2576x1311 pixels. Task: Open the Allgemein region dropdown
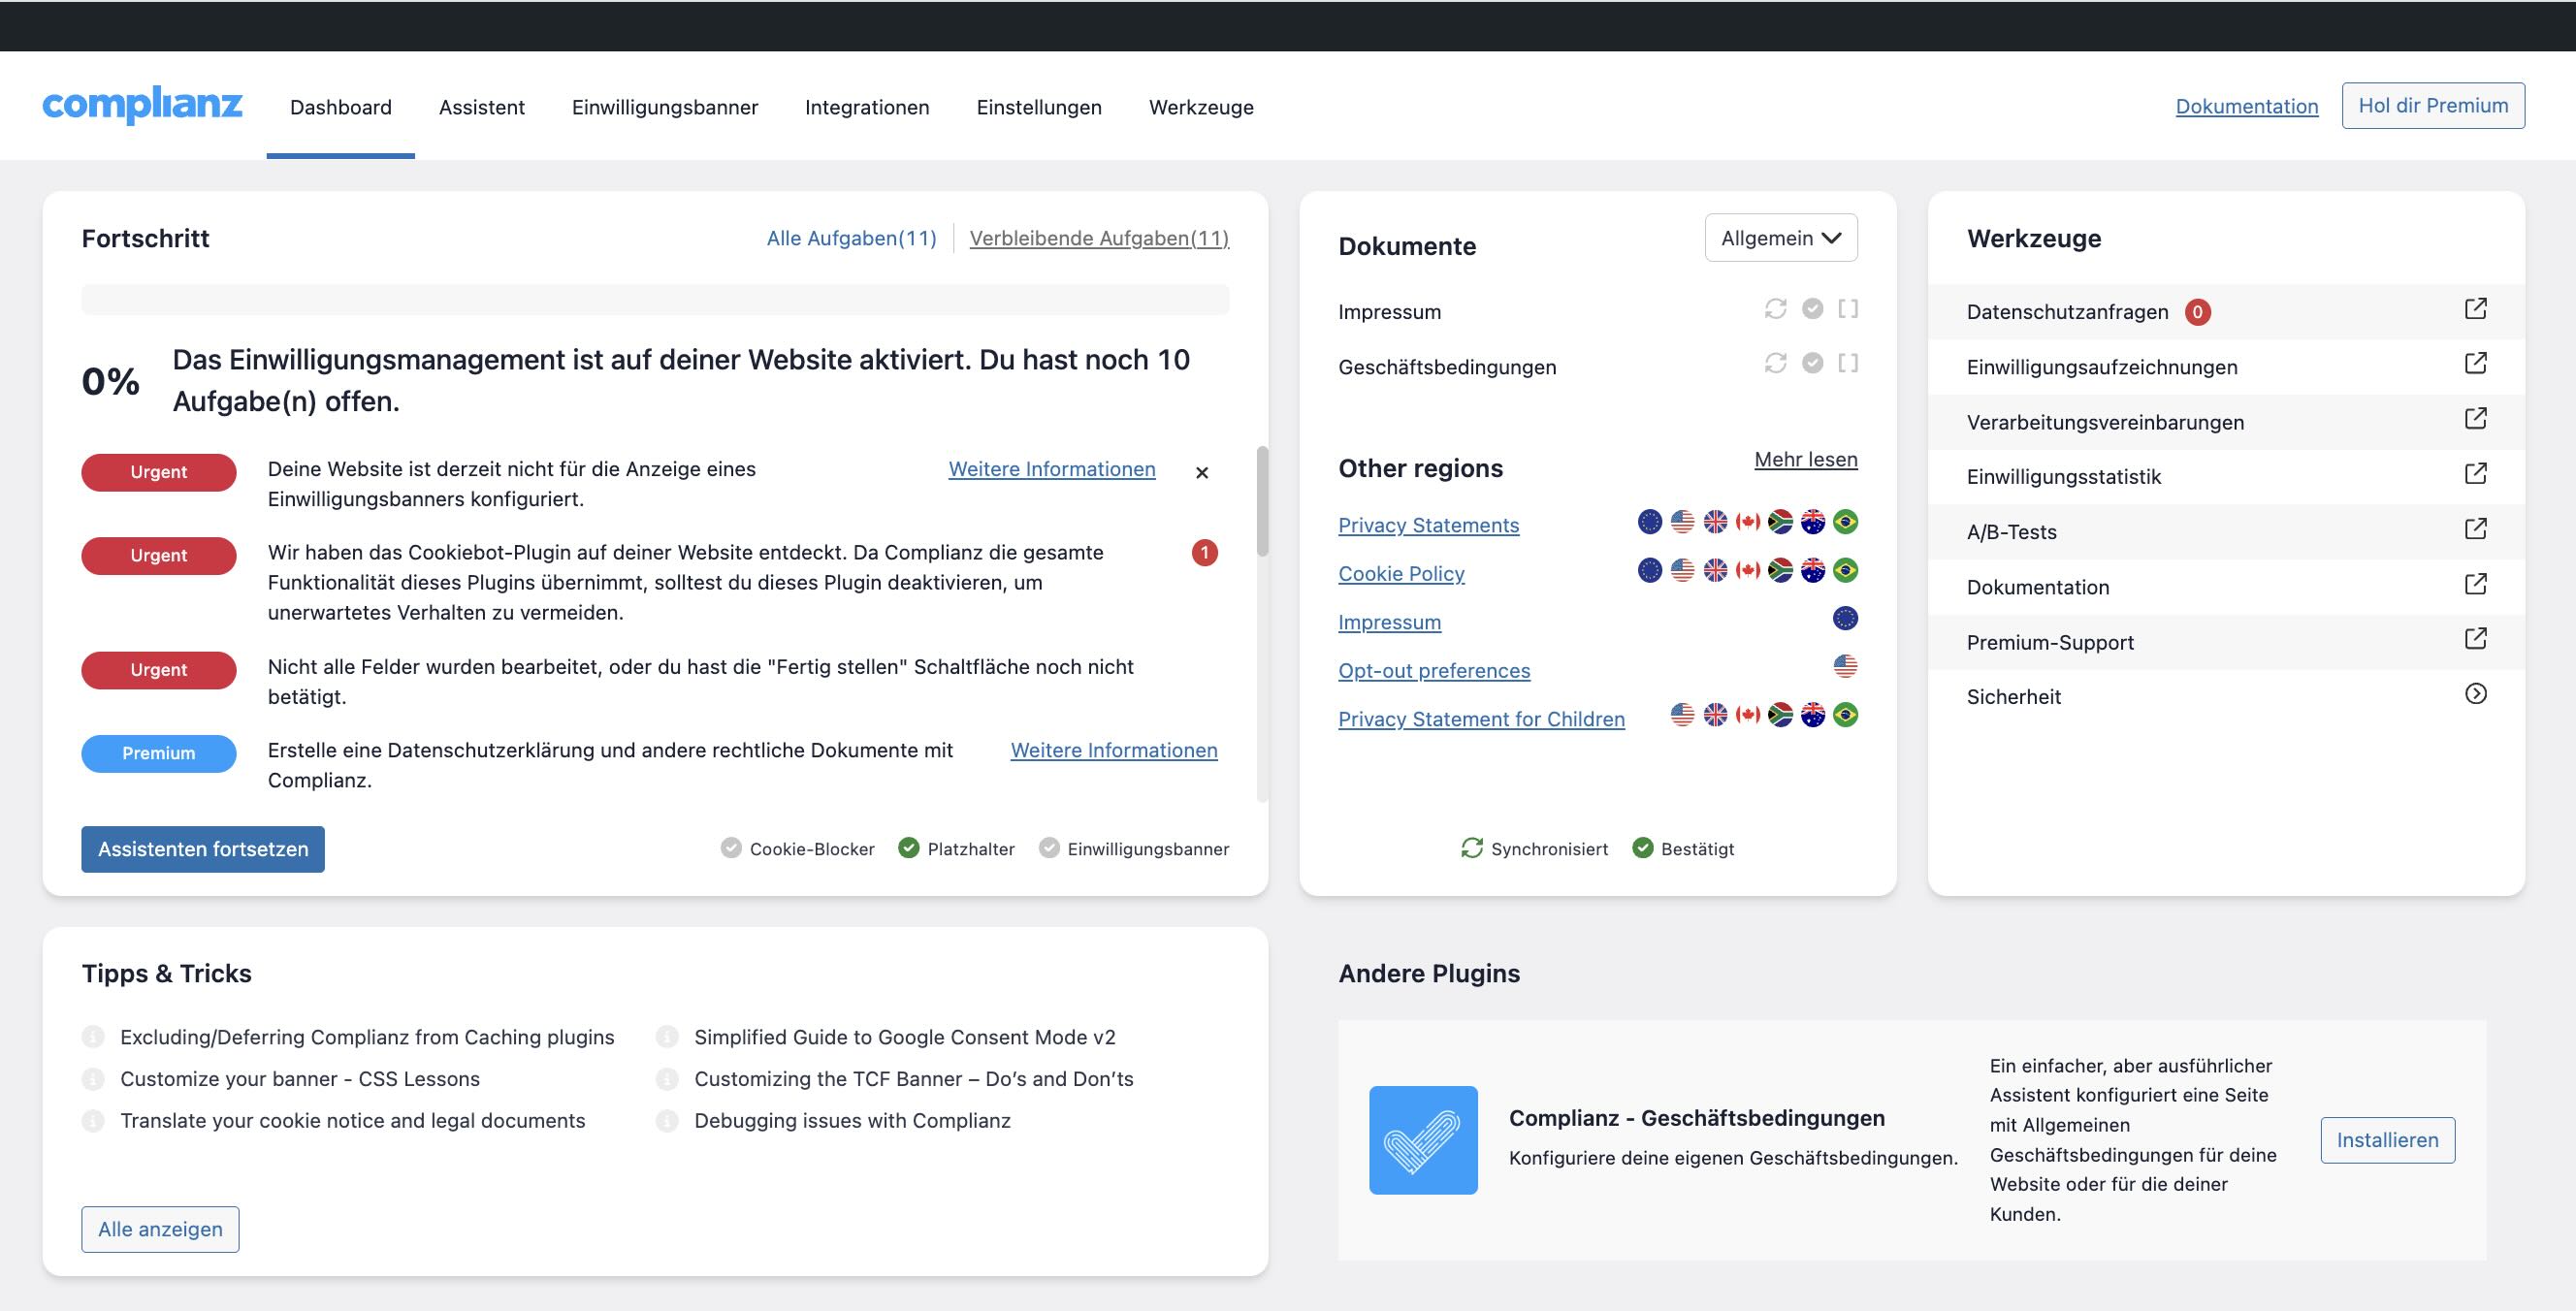pos(1780,237)
